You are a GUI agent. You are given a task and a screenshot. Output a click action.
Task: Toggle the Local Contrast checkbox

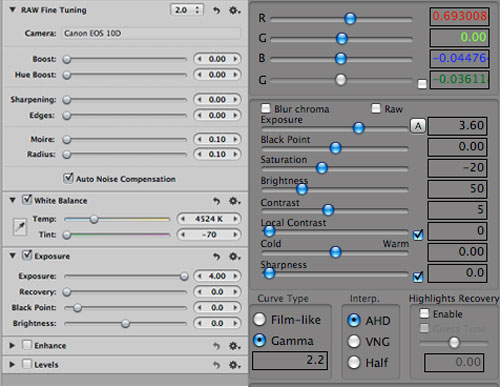[418, 235]
